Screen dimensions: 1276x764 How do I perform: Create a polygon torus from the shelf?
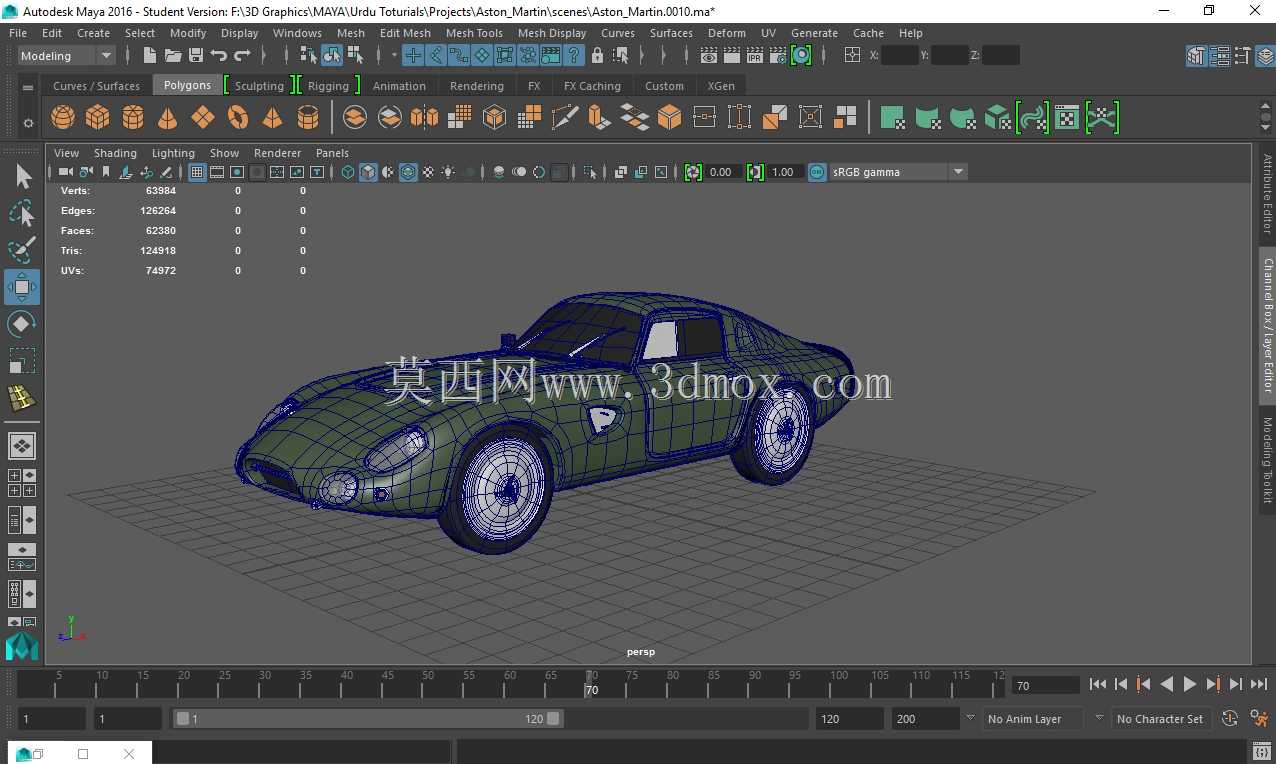tap(238, 118)
